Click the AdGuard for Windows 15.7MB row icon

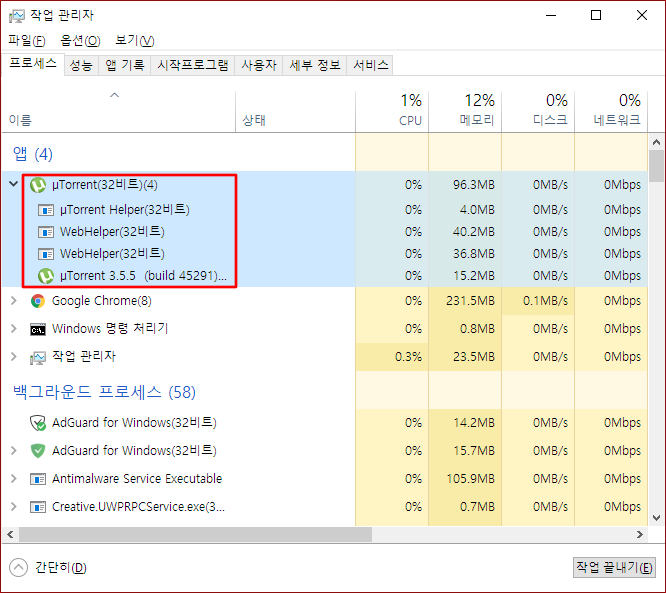[x=38, y=451]
